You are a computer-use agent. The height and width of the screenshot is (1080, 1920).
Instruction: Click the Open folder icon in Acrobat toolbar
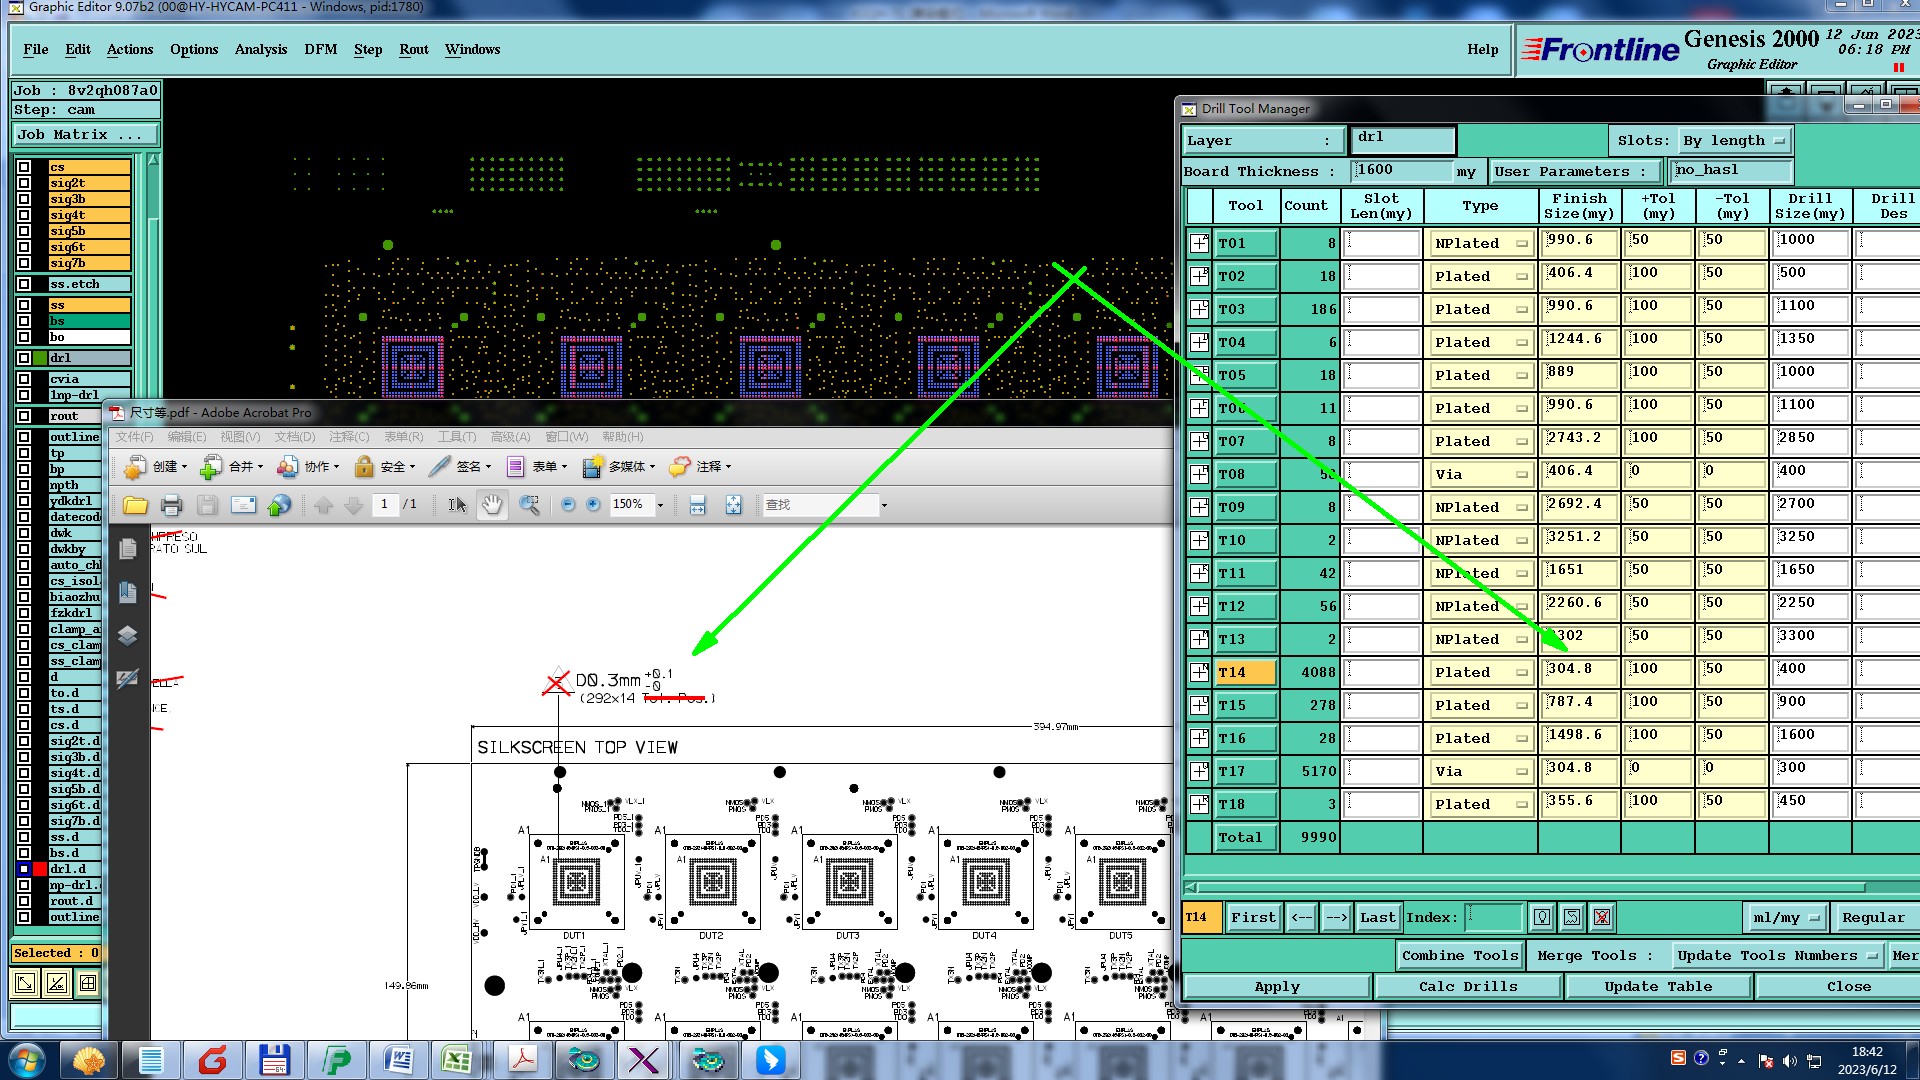[135, 506]
